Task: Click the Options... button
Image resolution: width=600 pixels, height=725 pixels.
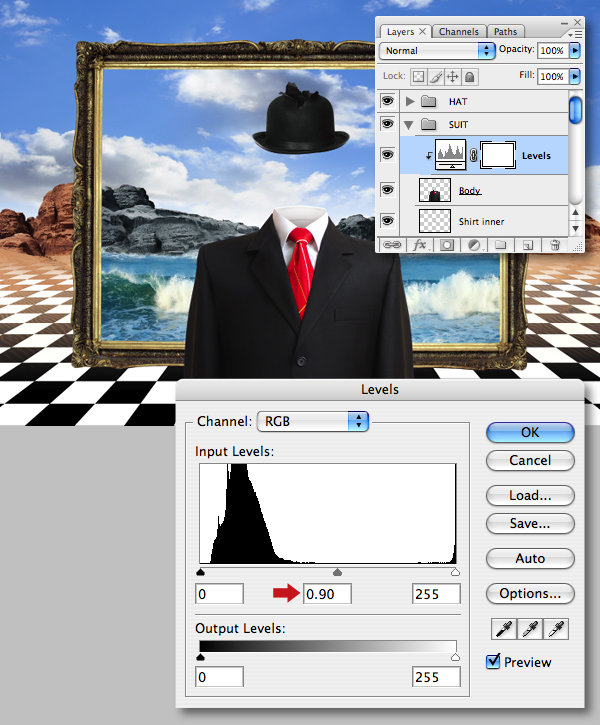Action: [x=530, y=593]
